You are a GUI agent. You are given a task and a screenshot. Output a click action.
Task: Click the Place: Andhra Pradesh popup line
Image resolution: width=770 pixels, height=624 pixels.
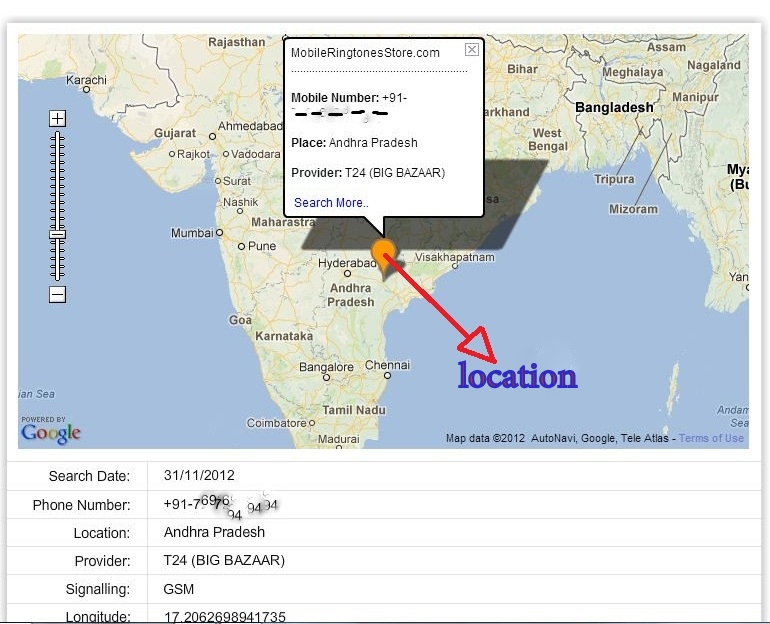coord(354,143)
